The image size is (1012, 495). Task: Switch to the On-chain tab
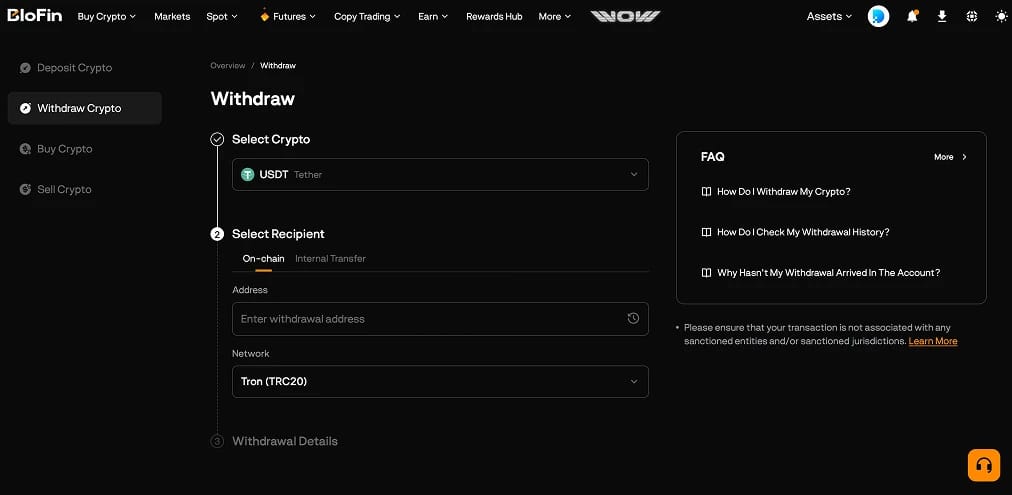[263, 259]
